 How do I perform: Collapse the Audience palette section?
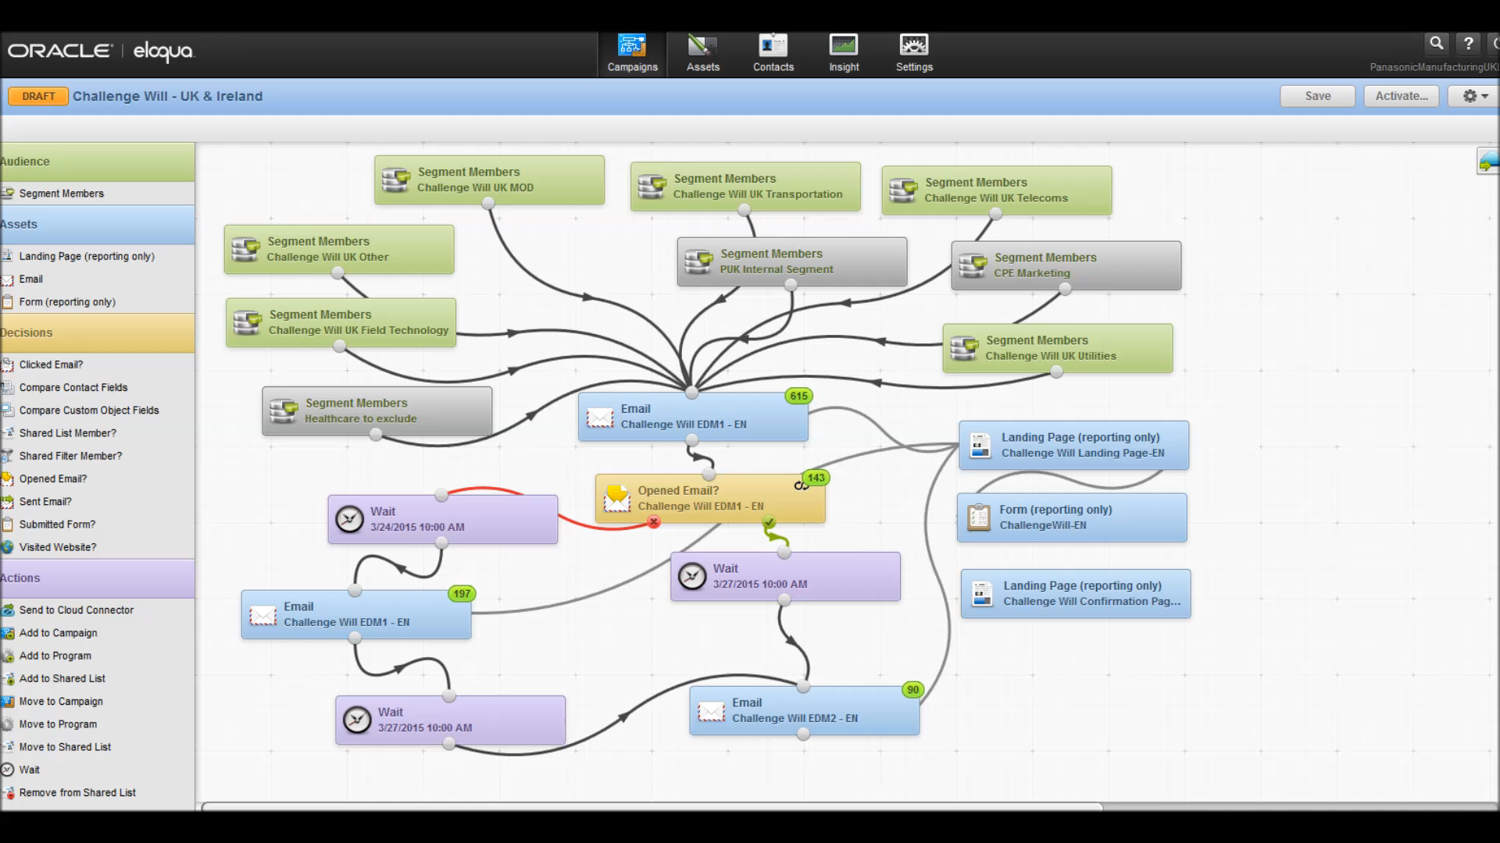click(97, 161)
